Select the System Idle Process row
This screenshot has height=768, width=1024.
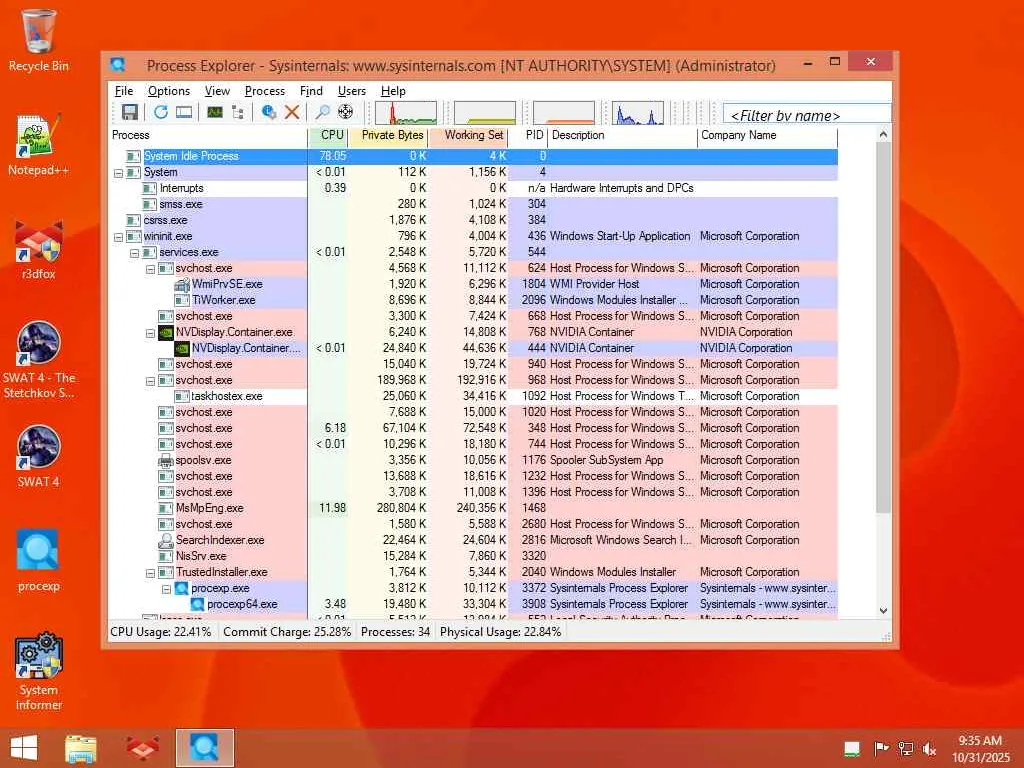(x=473, y=156)
